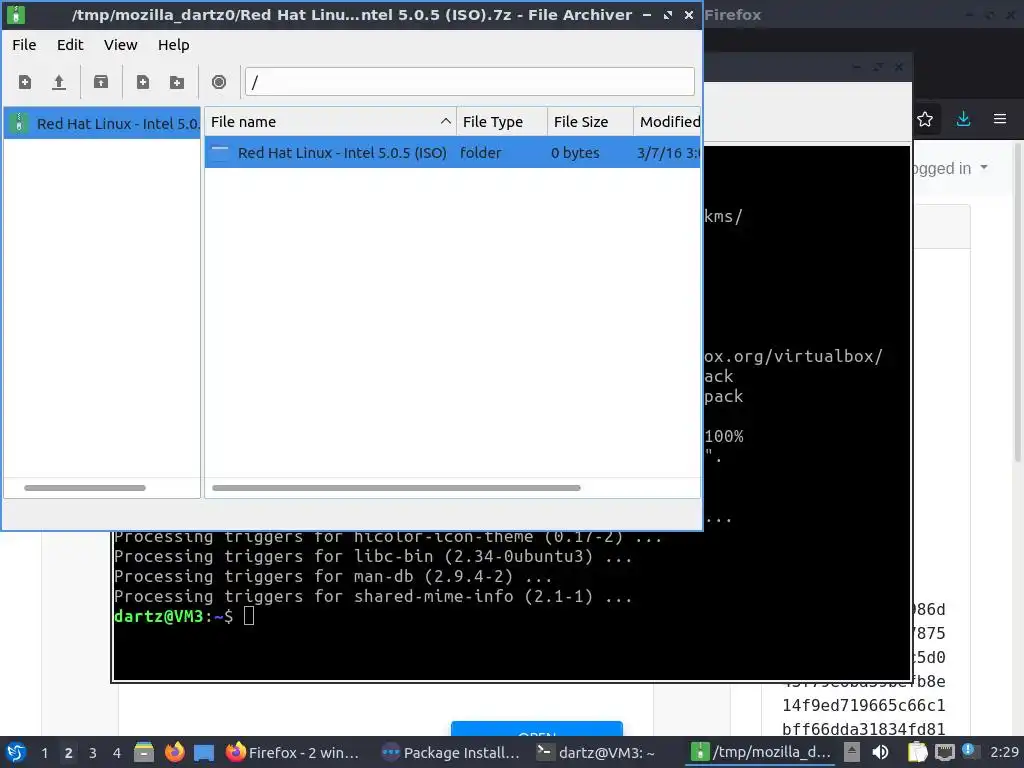The image size is (1024, 768).
Task: Click the Open archive upload-arrow icon
Action: tap(59, 82)
